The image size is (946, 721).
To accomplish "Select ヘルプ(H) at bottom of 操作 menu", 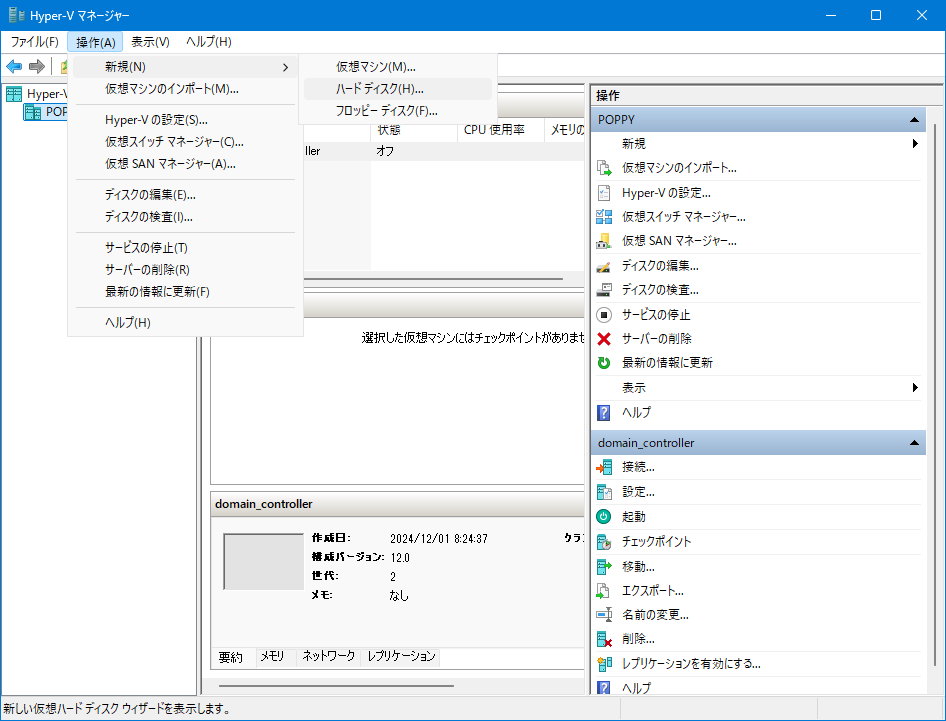I will point(185,323).
